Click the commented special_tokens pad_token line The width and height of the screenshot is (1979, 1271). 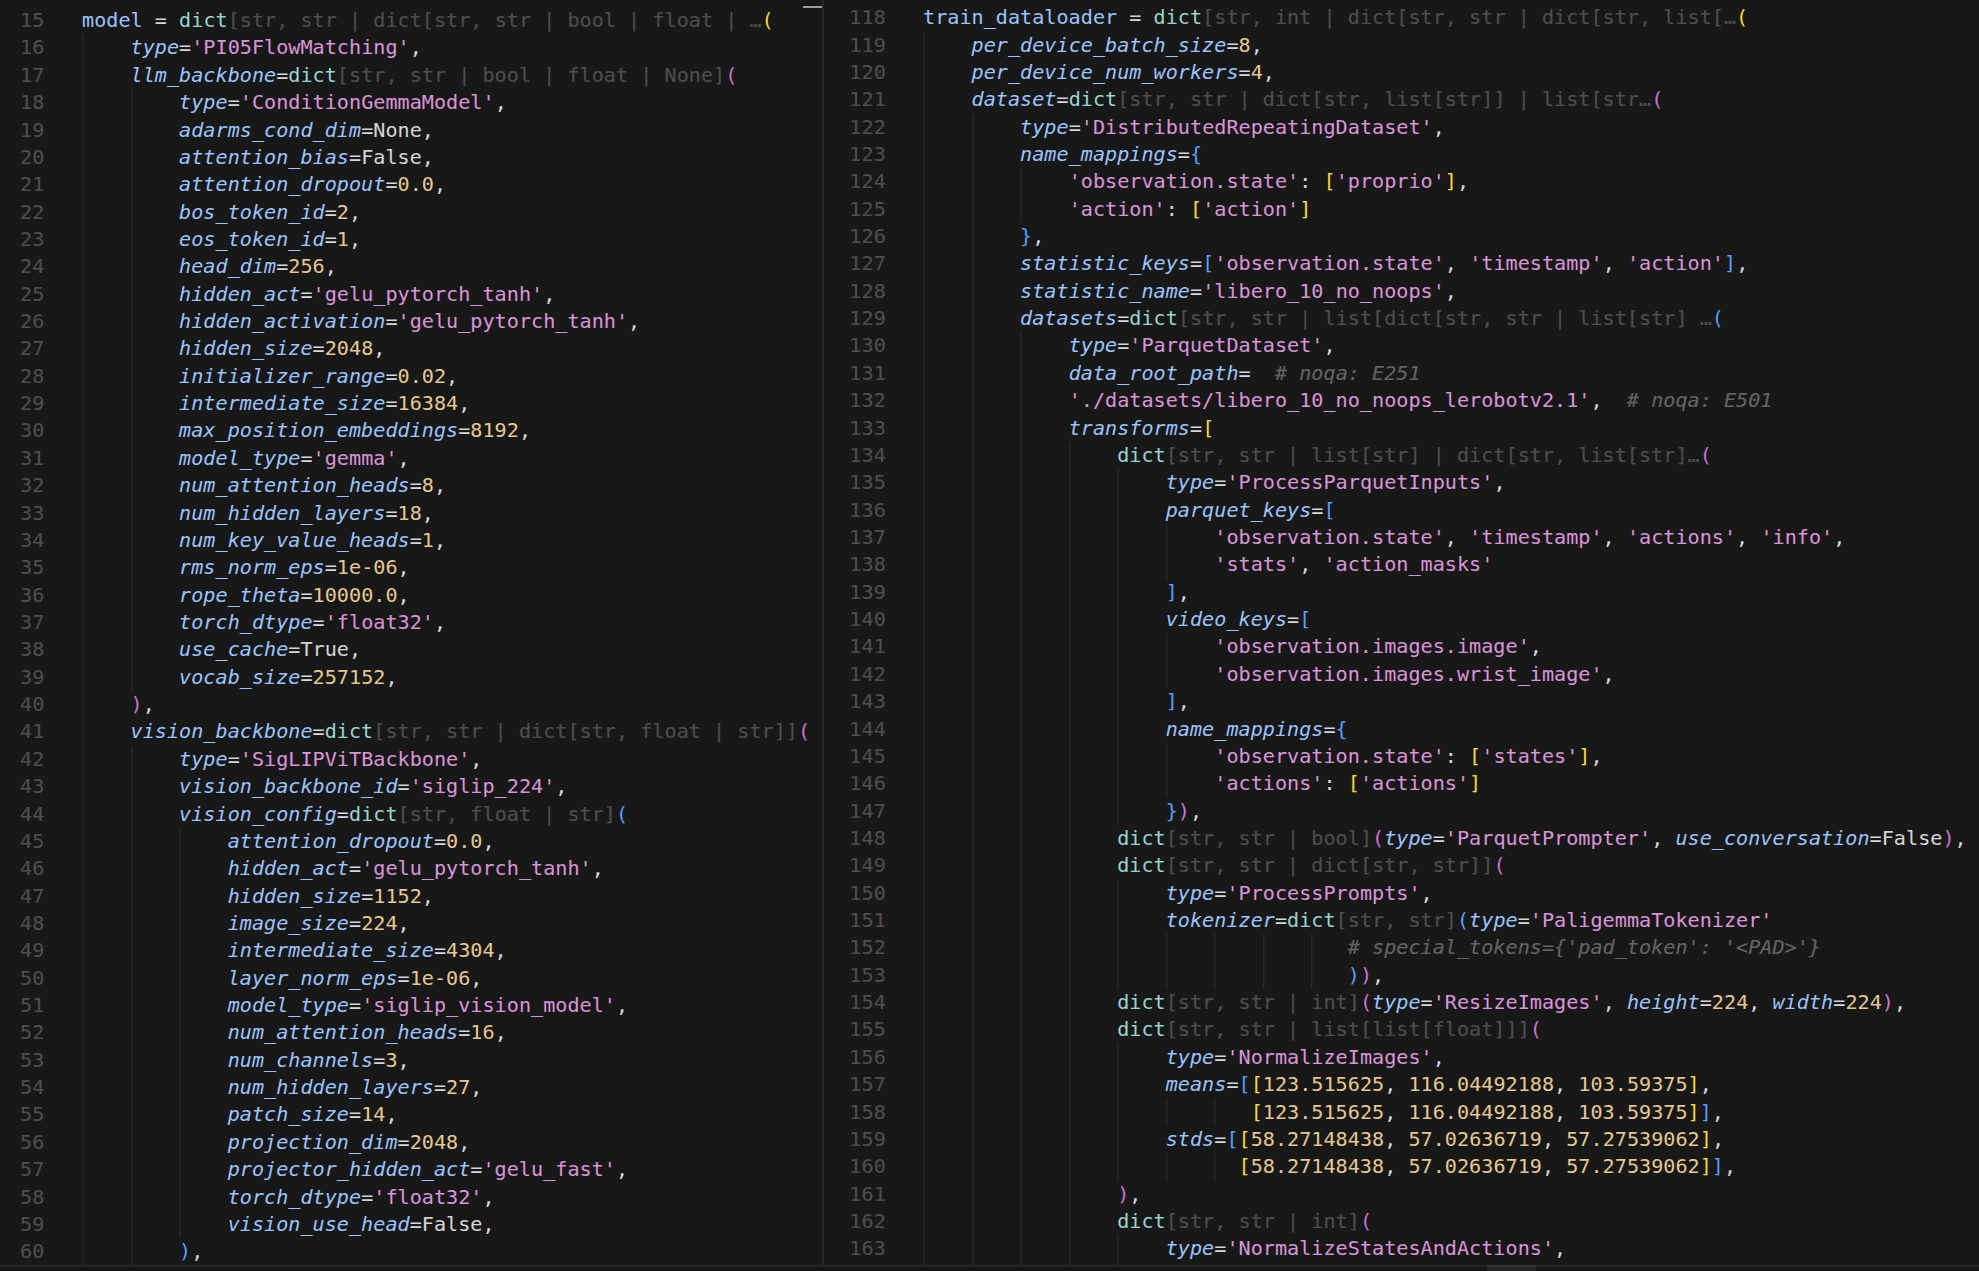[1582, 947]
